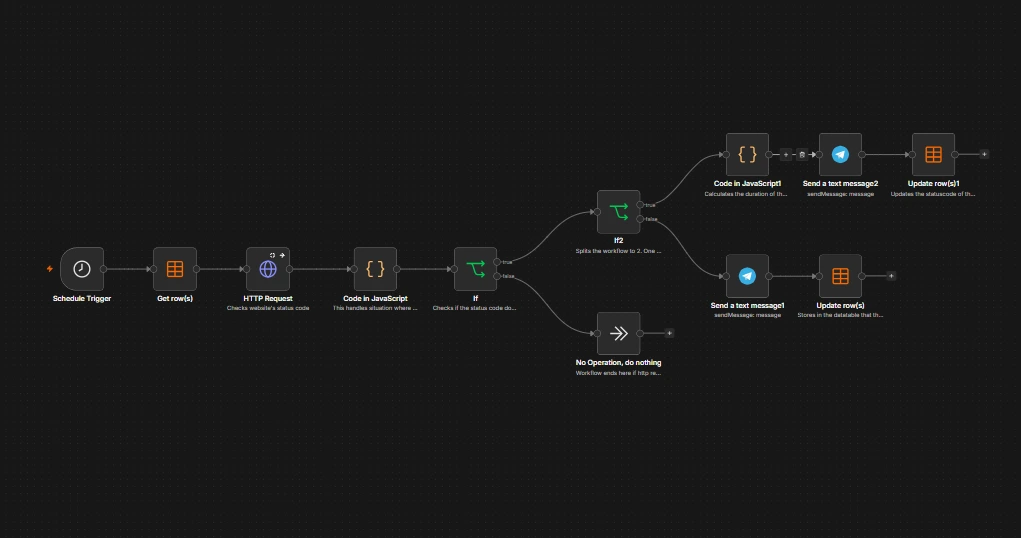Delete connection between Code in JavaScript1 and message2

click(x=802, y=154)
